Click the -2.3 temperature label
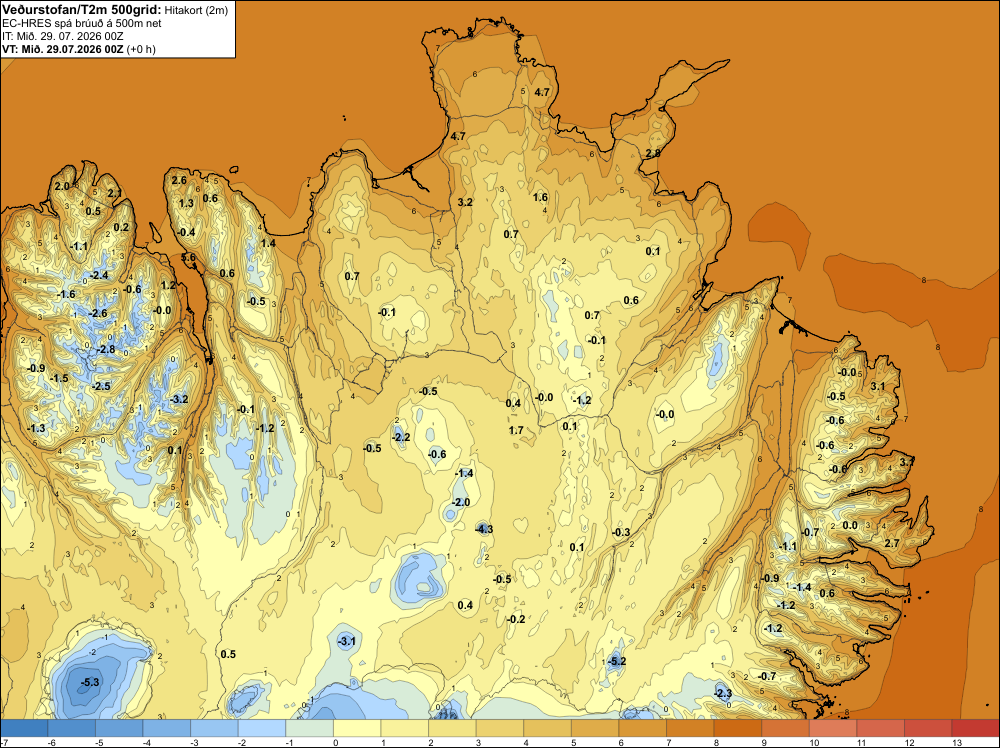This screenshot has width=1000, height=748. click(x=723, y=693)
